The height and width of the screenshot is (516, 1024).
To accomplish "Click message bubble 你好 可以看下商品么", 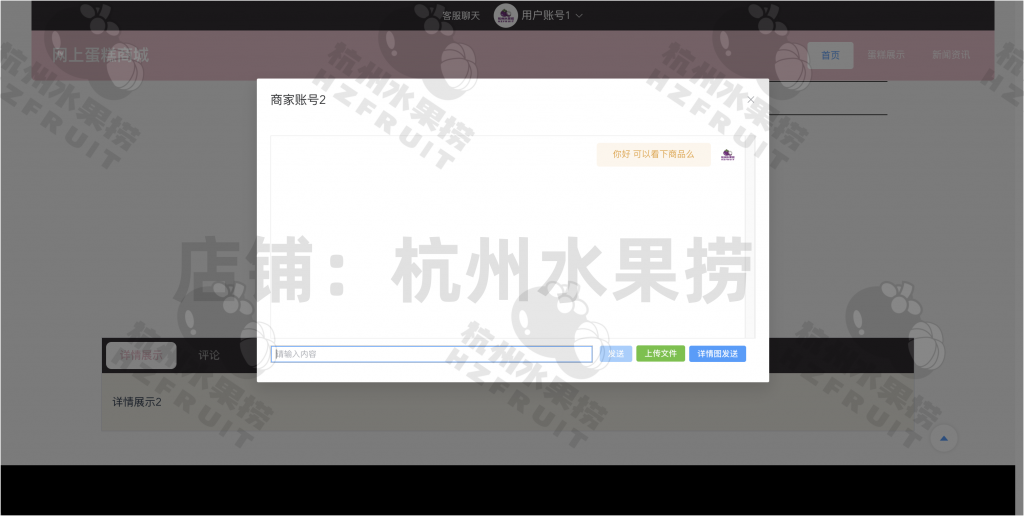I will point(653,155).
